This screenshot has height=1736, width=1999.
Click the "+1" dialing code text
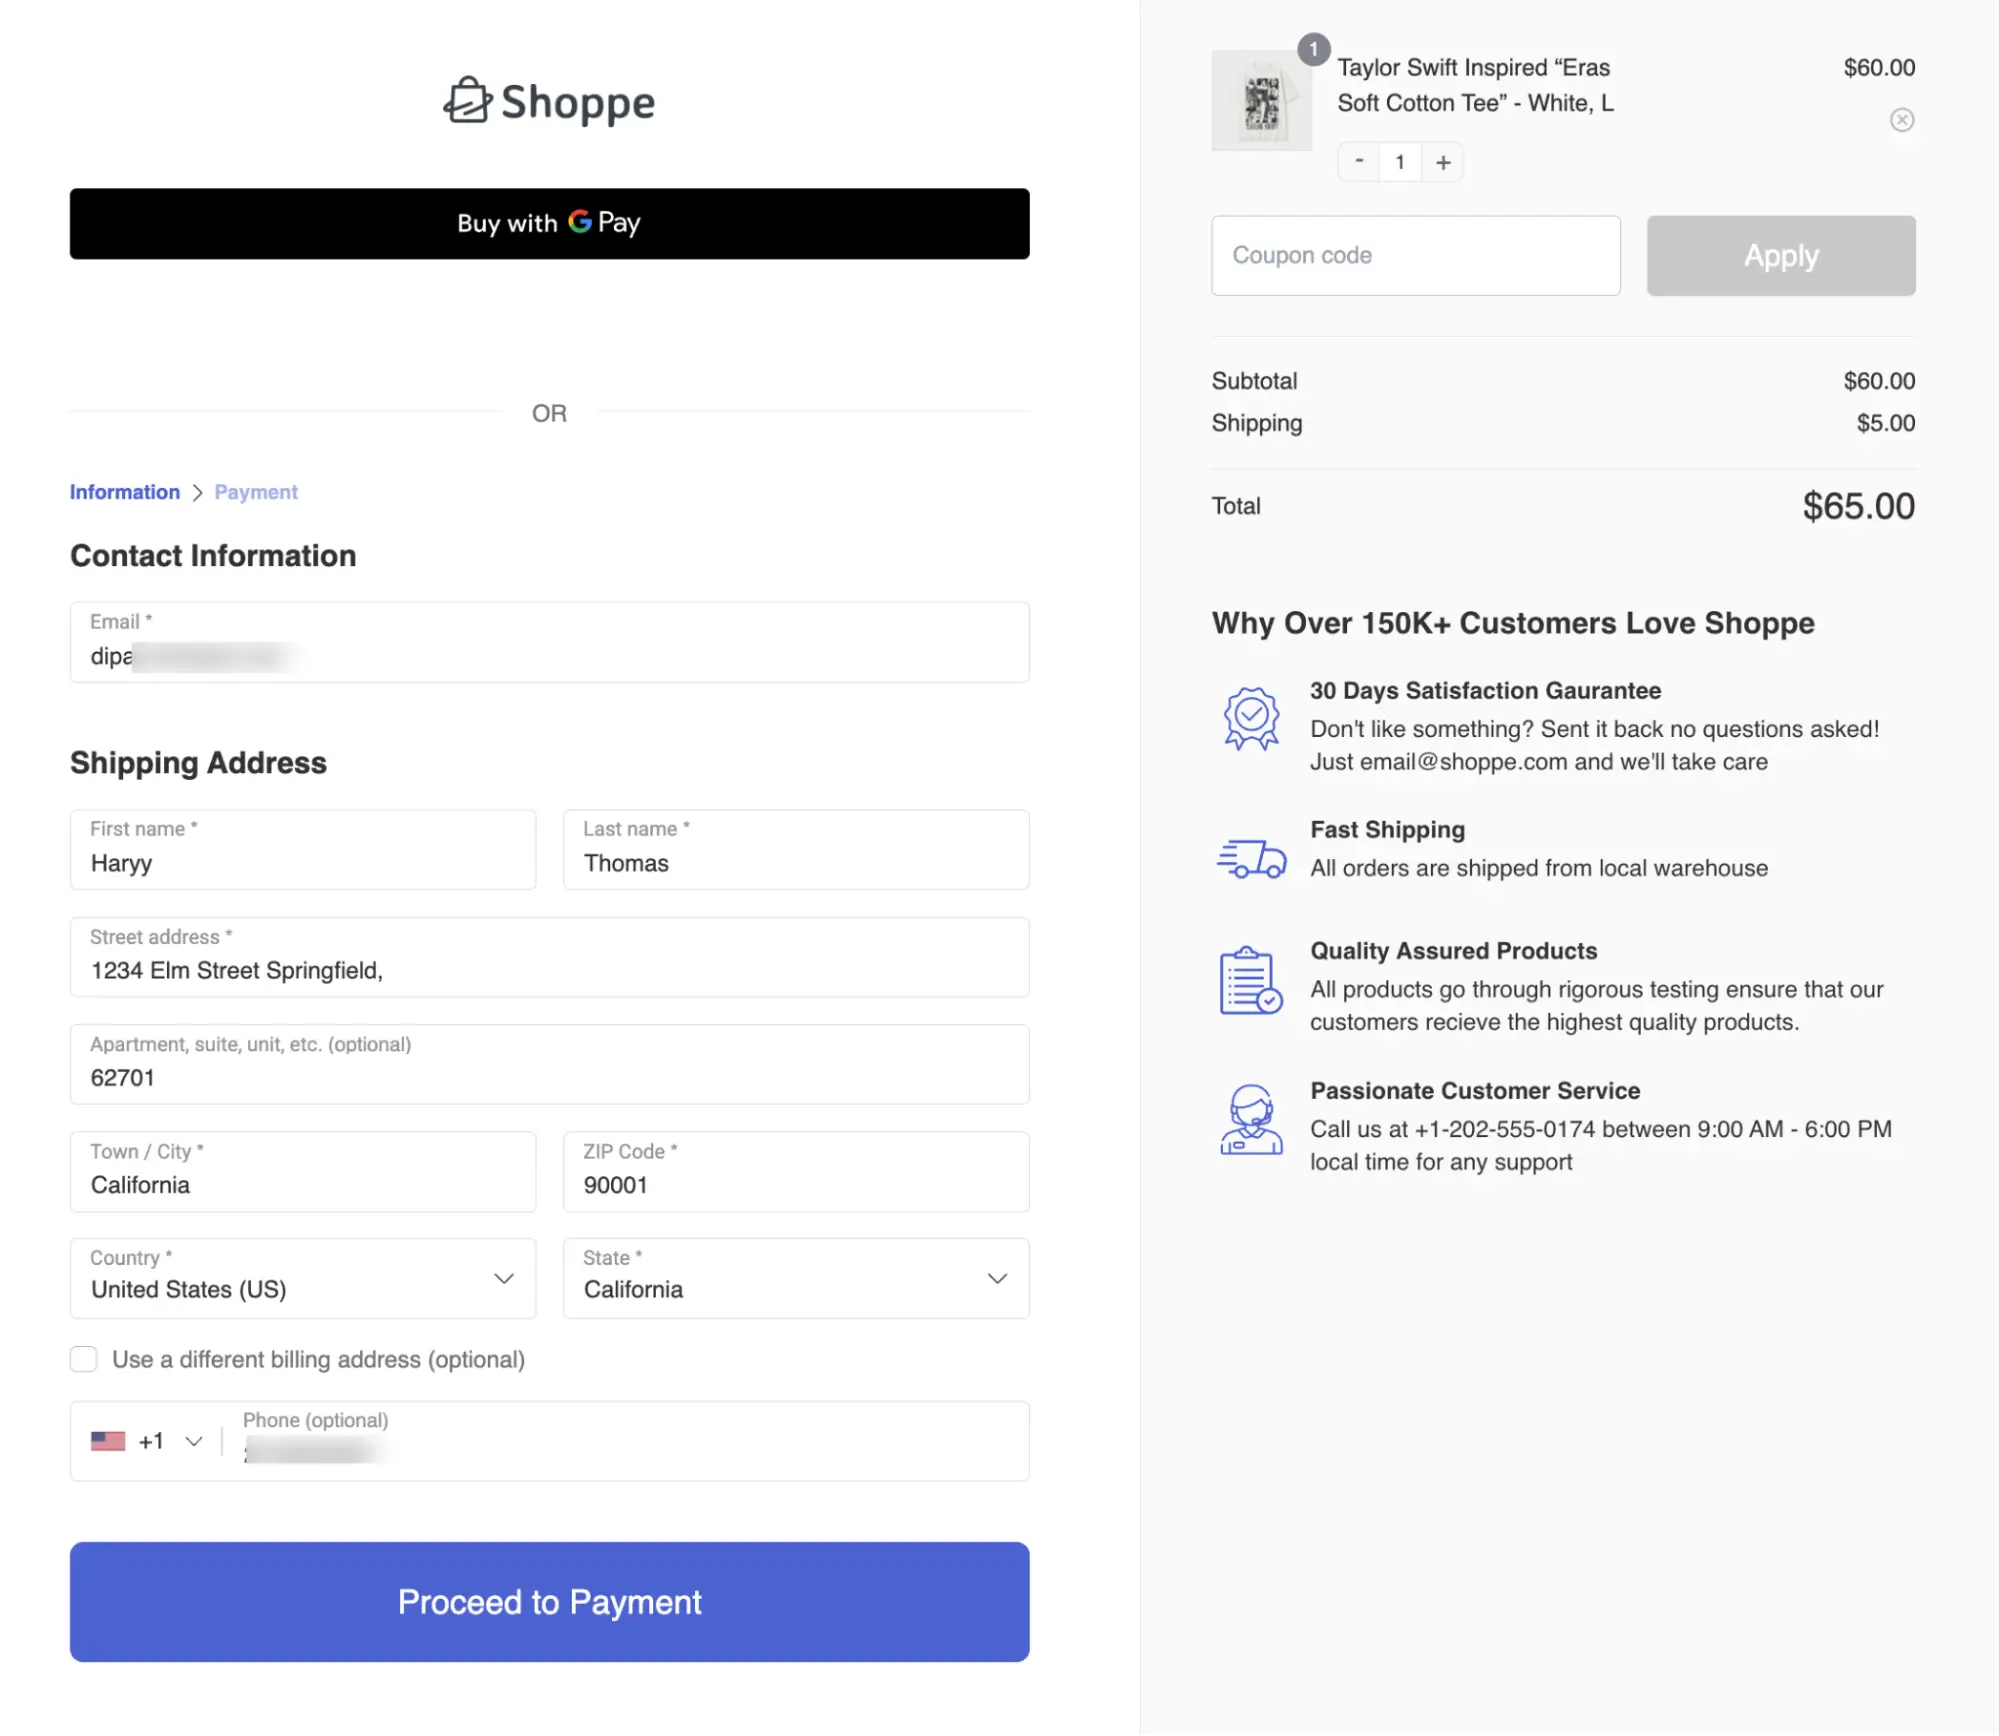151,1441
